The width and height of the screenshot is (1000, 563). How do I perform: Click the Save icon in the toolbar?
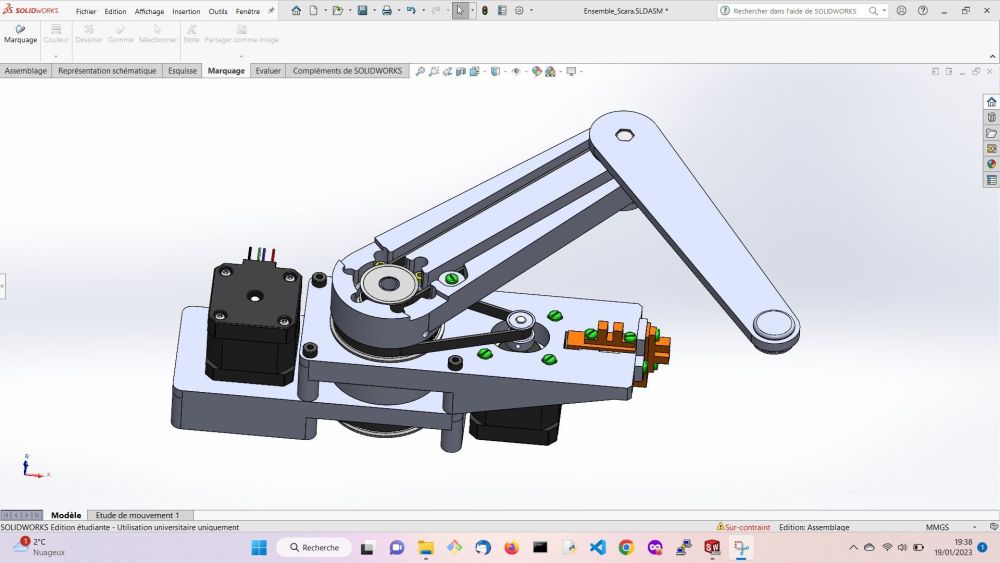coord(362,11)
